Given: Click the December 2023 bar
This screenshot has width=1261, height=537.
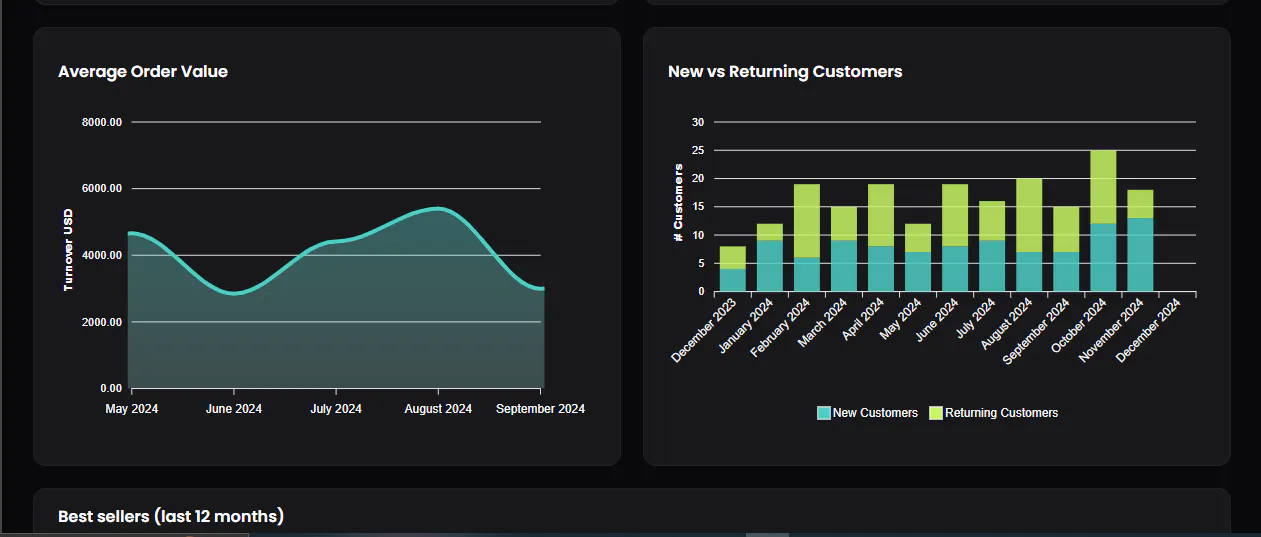Looking at the screenshot, I should tap(733, 269).
